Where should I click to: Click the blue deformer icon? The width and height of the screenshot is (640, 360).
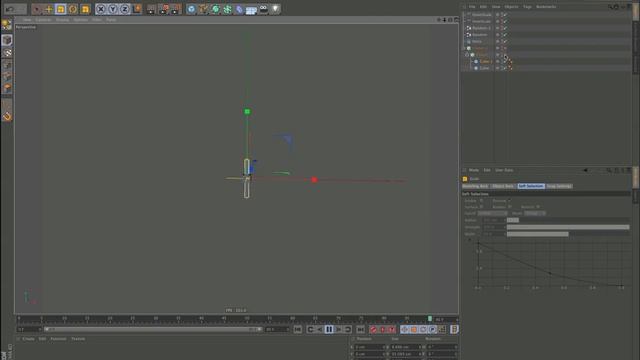[x=239, y=9]
